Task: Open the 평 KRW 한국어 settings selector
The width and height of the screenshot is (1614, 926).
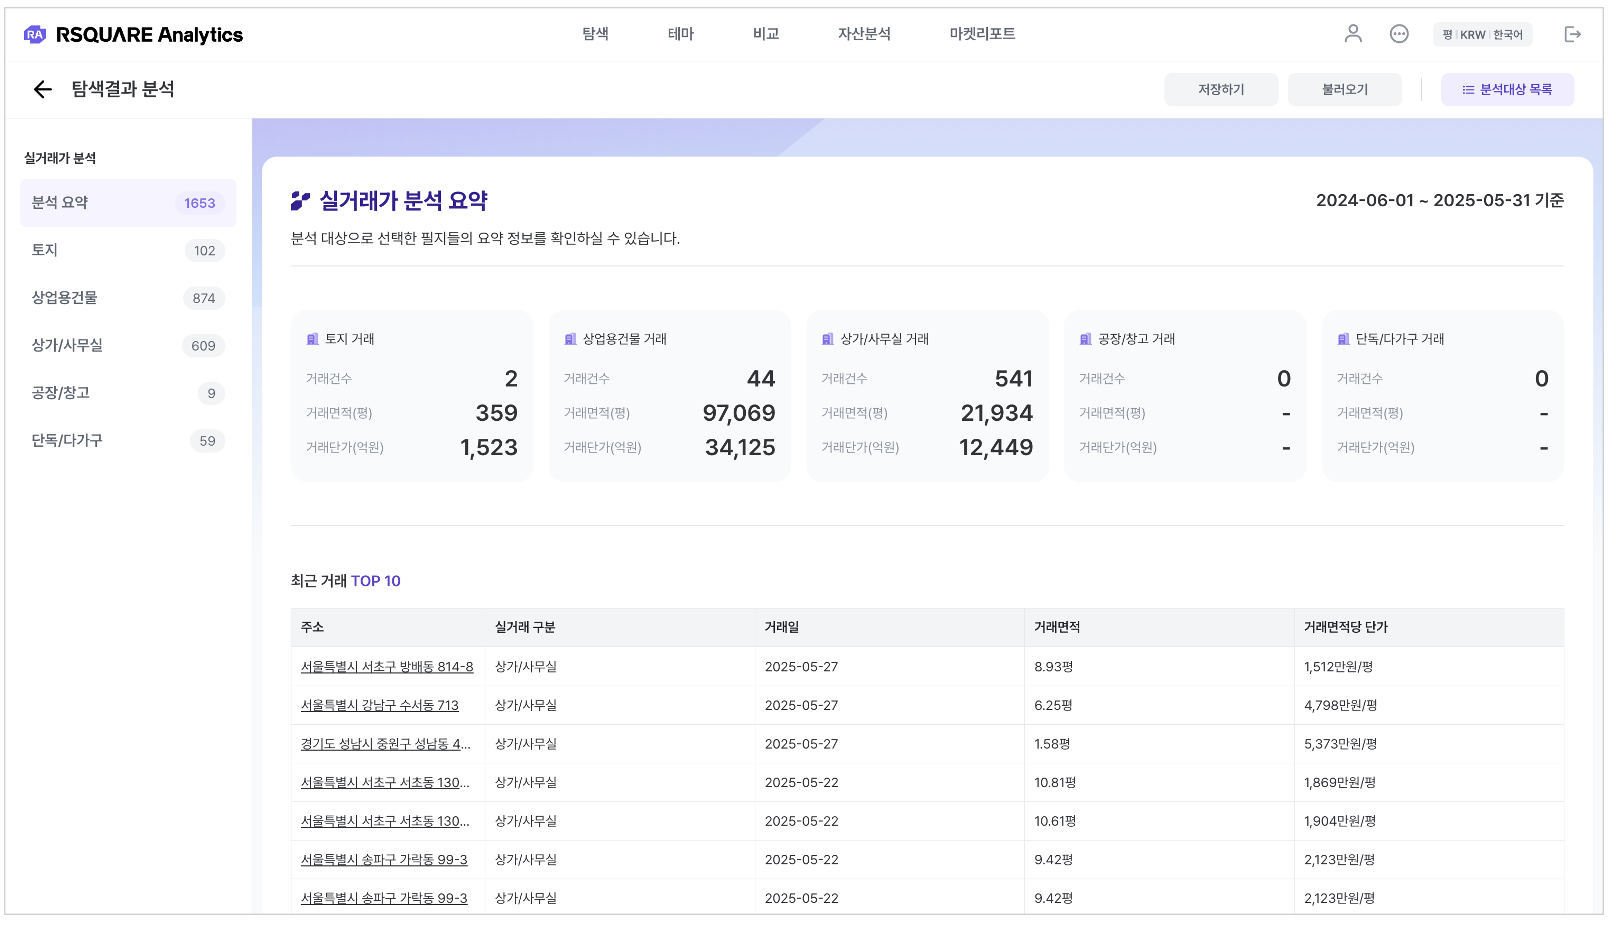Action: 1481,35
